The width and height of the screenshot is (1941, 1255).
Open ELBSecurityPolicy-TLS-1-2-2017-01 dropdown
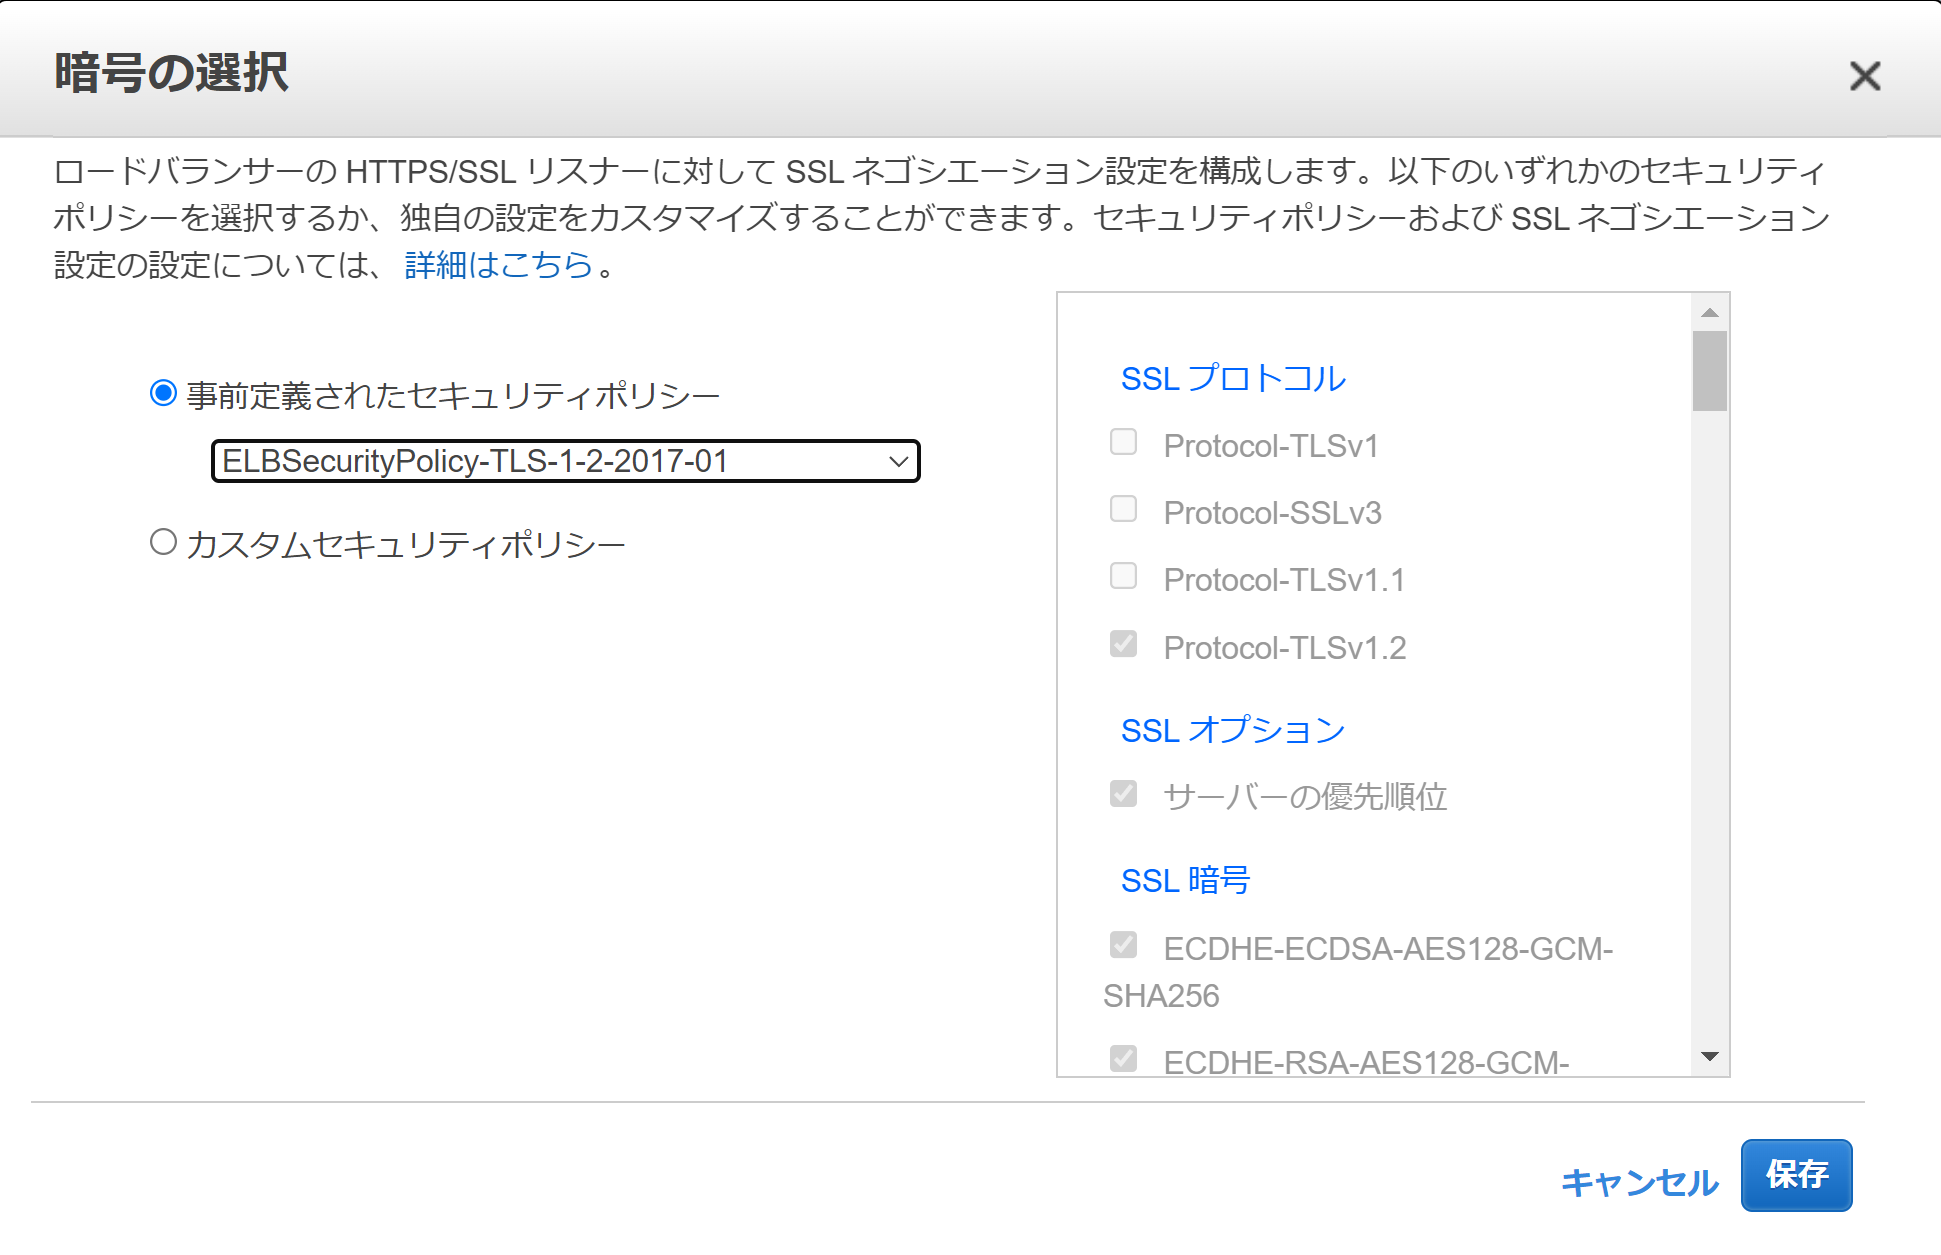point(565,461)
